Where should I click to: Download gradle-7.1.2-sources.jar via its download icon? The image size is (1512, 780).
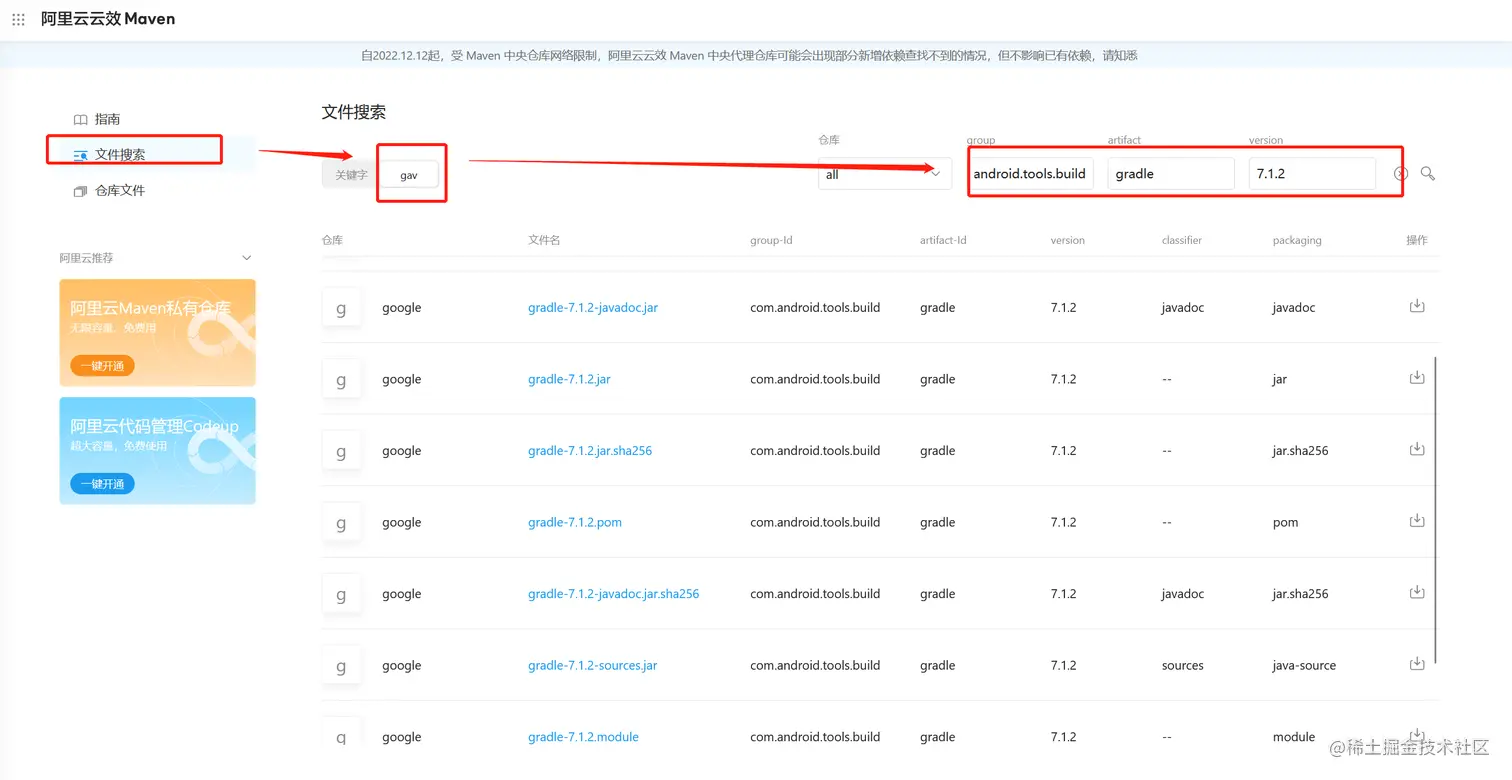pyautogui.click(x=1417, y=663)
